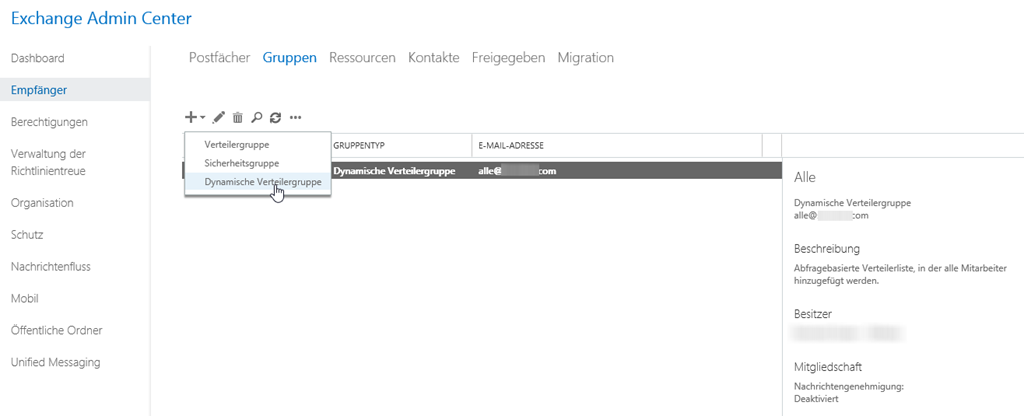Screen dimensions: 1024x416
Task: Click the magnifier search icon
Action: [x=257, y=118]
